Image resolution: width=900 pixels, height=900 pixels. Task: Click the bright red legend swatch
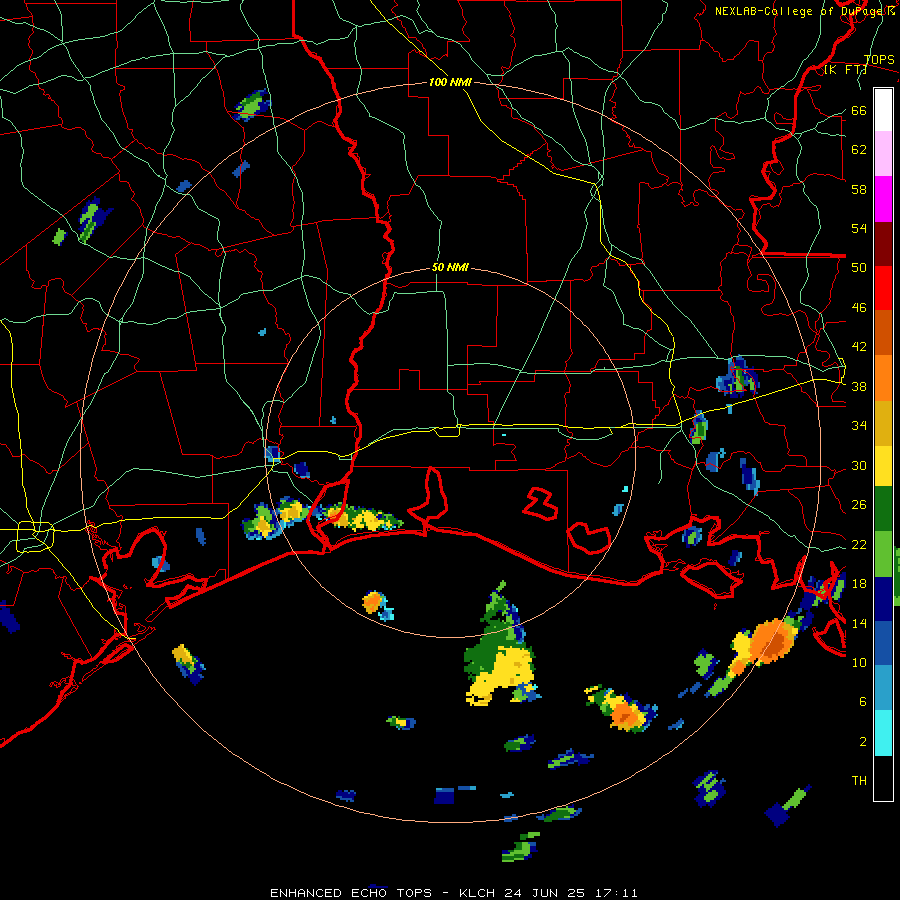(883, 288)
